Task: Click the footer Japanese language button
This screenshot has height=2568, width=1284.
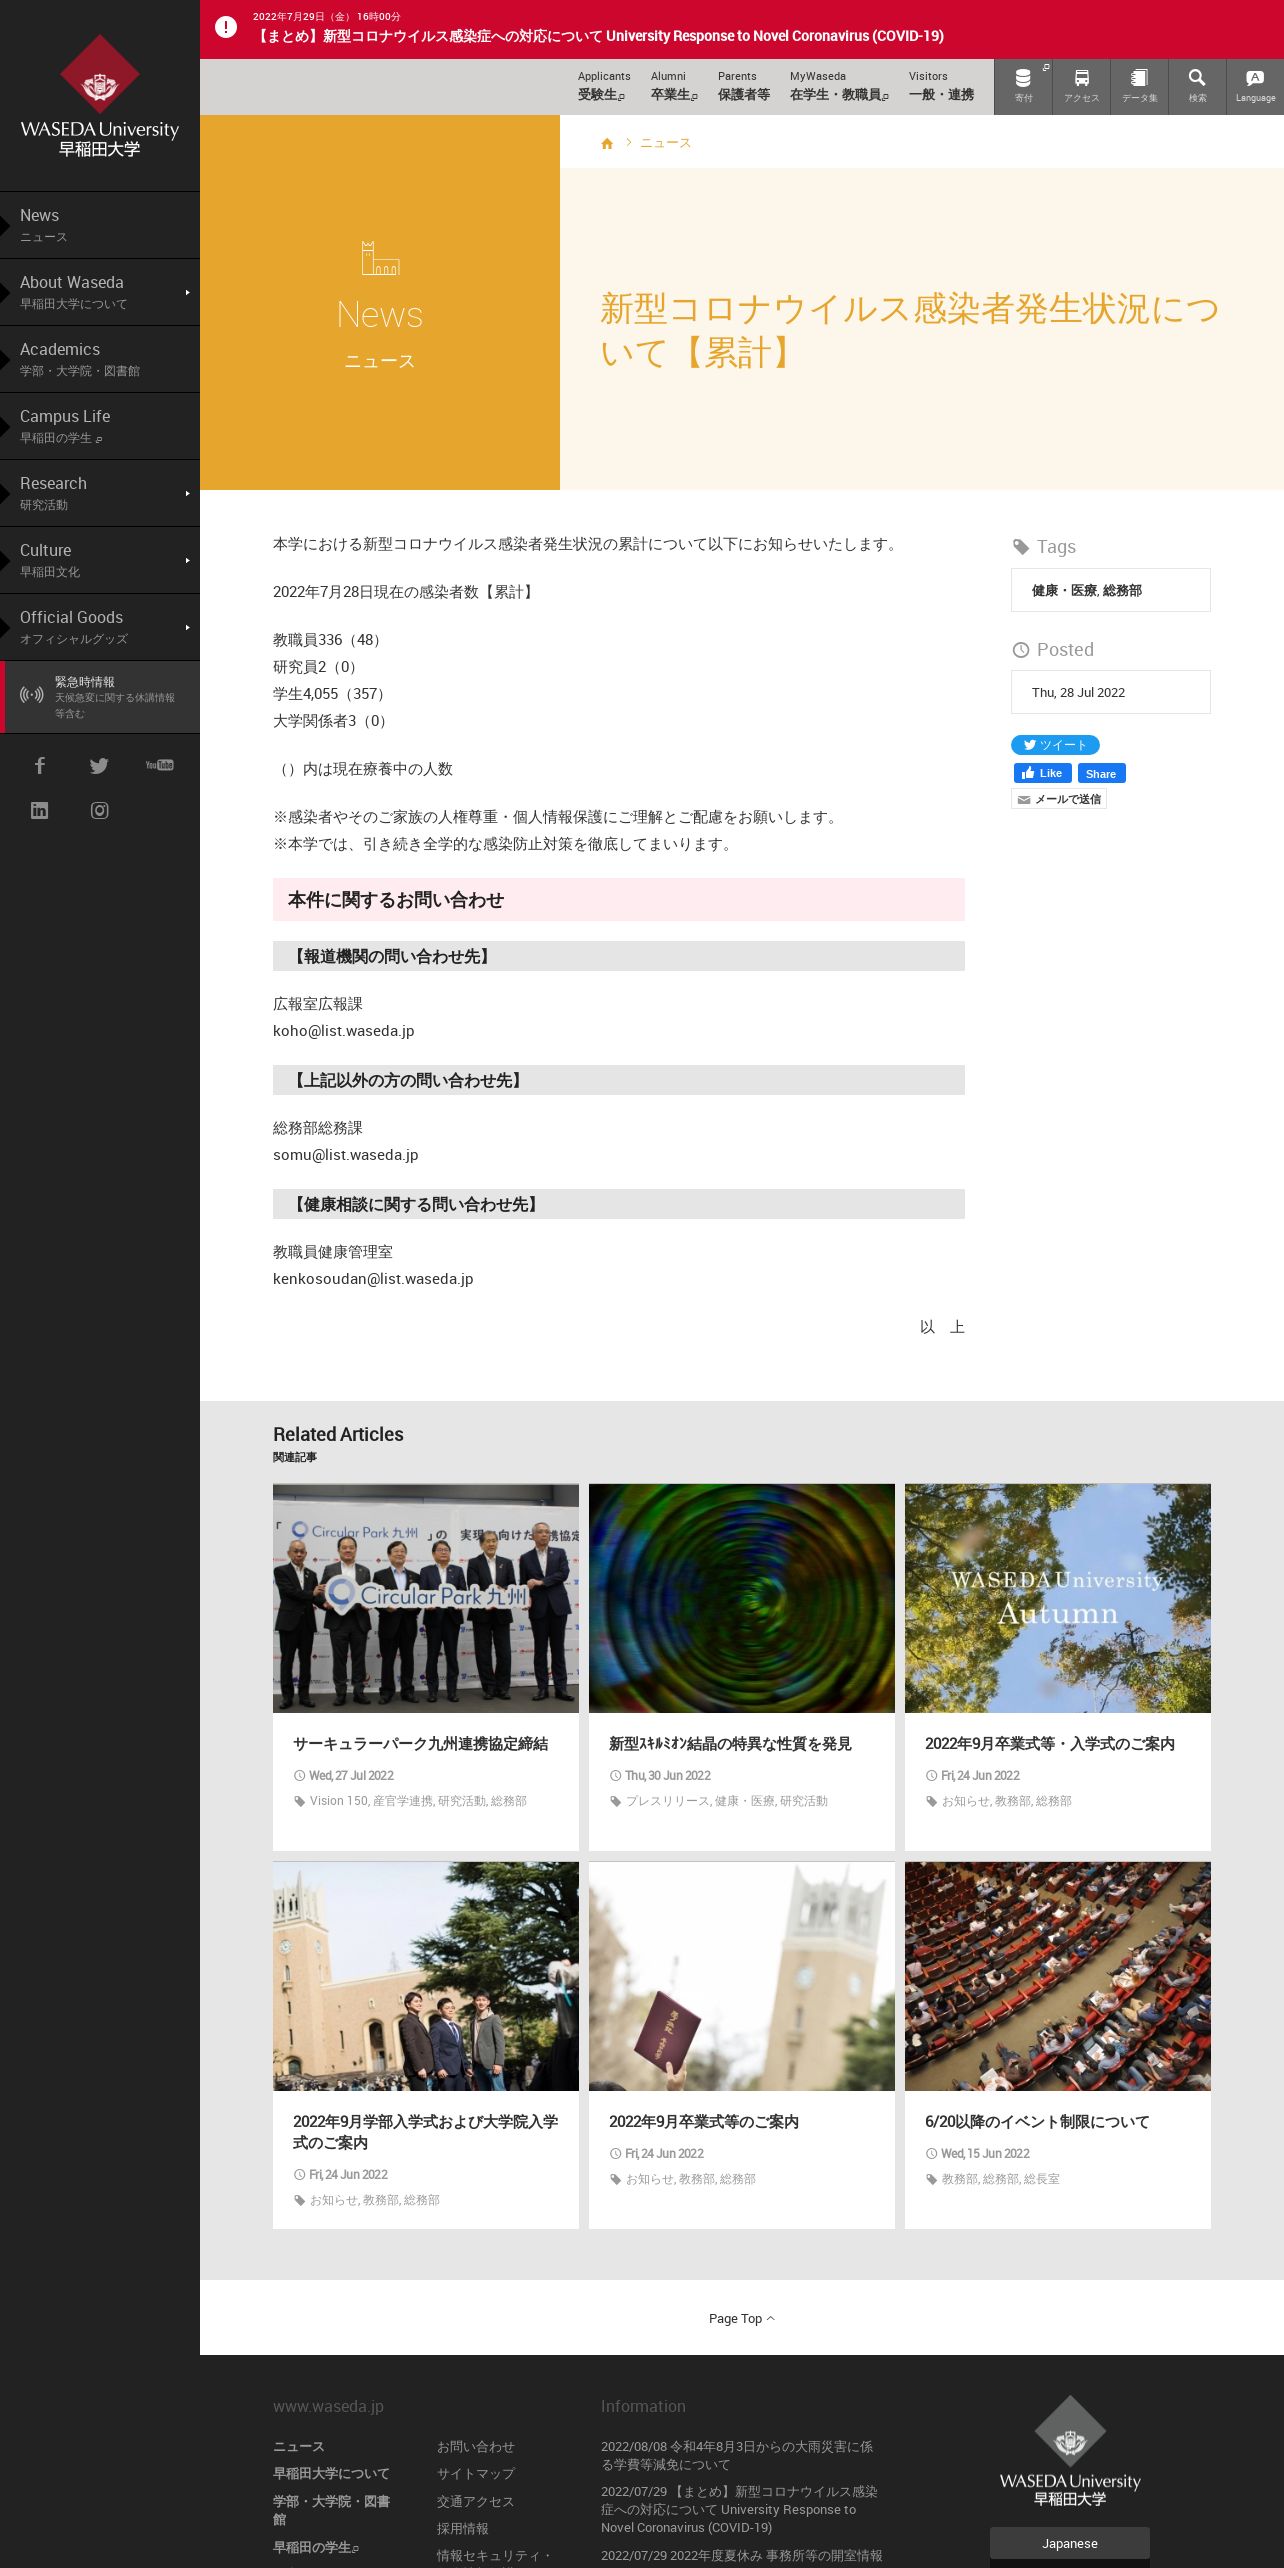Action: pos(1070,2543)
